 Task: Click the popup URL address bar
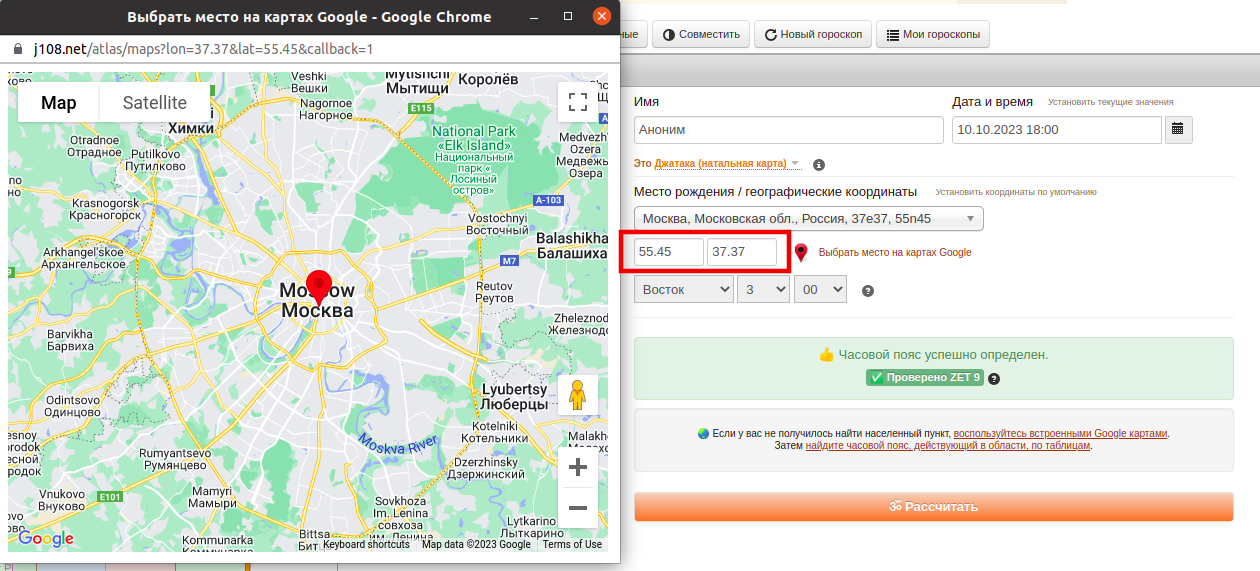tap(310, 49)
